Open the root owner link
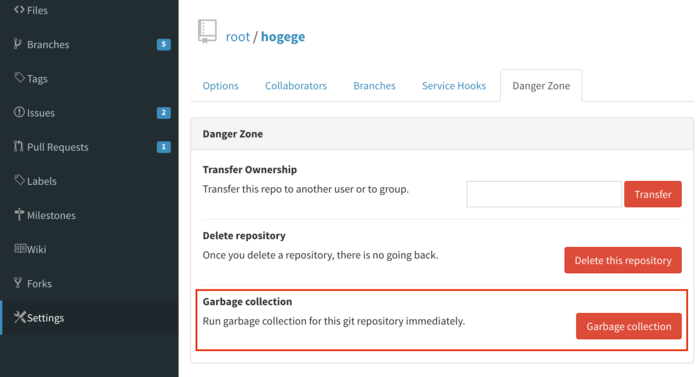The image size is (700, 377). 238,37
